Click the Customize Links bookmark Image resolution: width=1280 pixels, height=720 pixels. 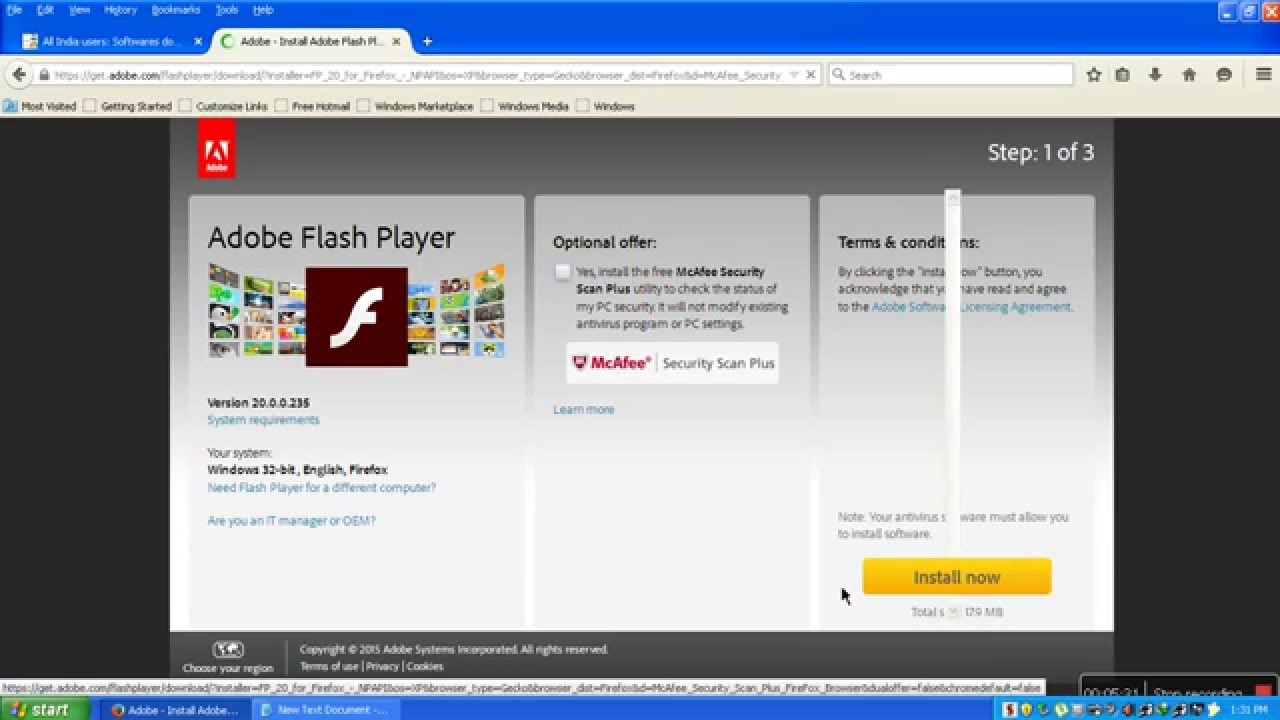click(x=223, y=106)
